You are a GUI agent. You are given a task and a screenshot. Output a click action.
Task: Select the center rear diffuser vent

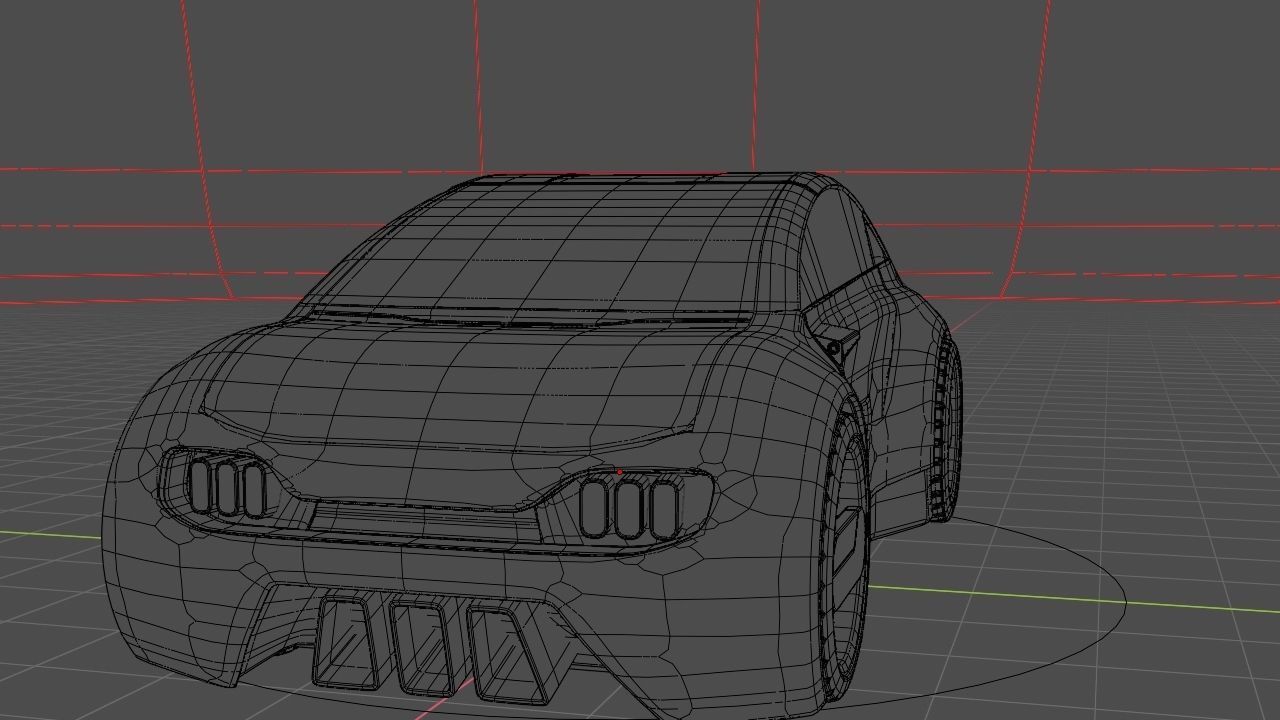point(421,648)
